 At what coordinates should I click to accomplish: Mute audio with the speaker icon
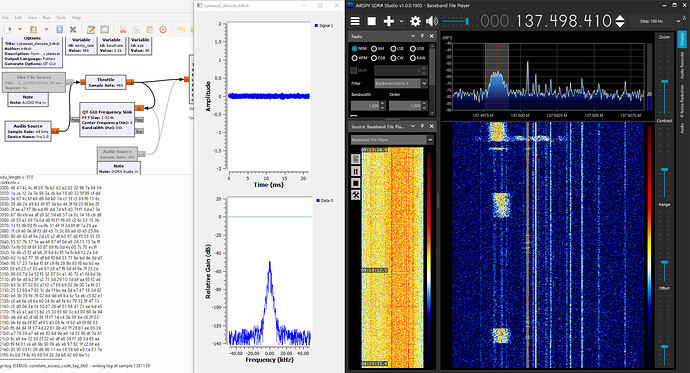tap(432, 21)
